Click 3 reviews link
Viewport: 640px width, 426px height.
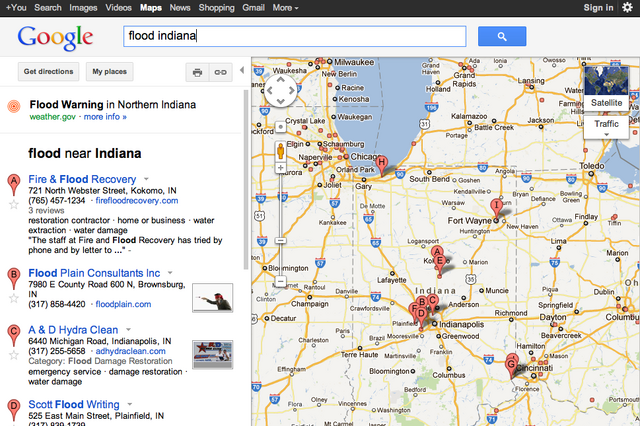[x=46, y=211]
